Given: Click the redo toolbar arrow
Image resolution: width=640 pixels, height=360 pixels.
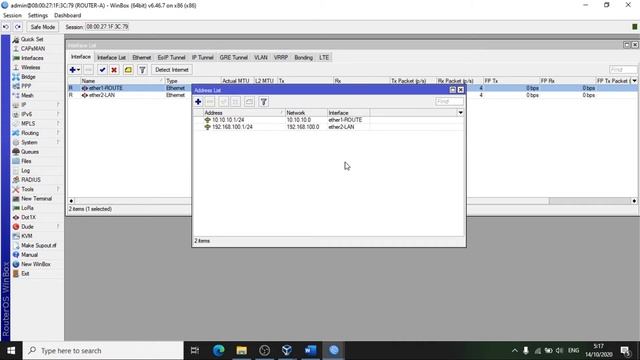Looking at the screenshot, I should (x=18, y=27).
